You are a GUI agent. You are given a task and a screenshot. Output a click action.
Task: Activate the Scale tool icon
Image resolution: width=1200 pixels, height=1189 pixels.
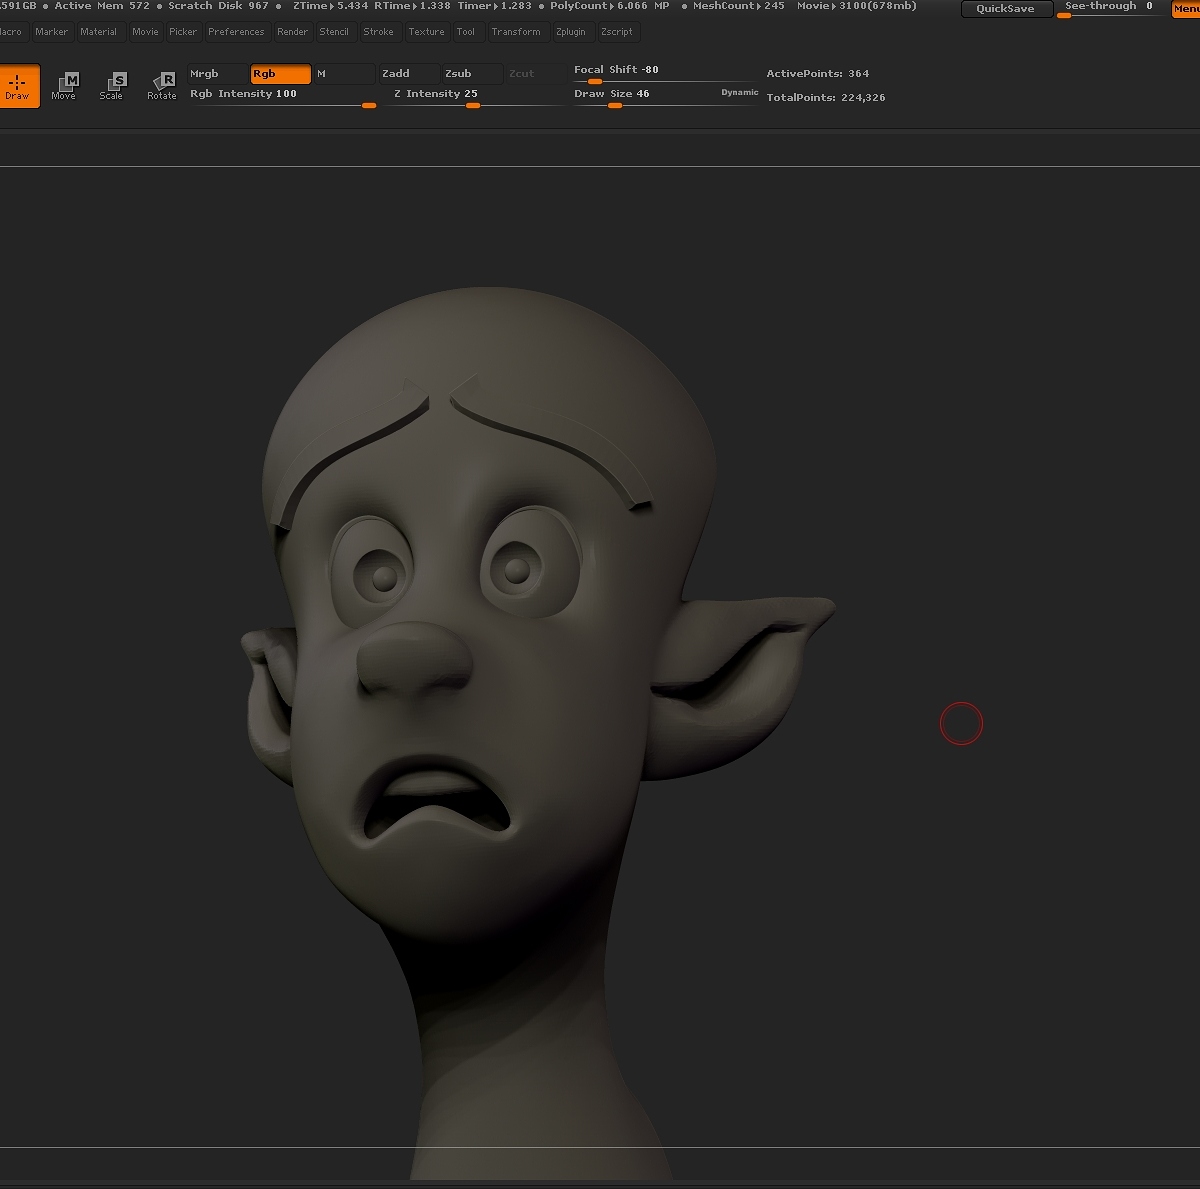112,86
